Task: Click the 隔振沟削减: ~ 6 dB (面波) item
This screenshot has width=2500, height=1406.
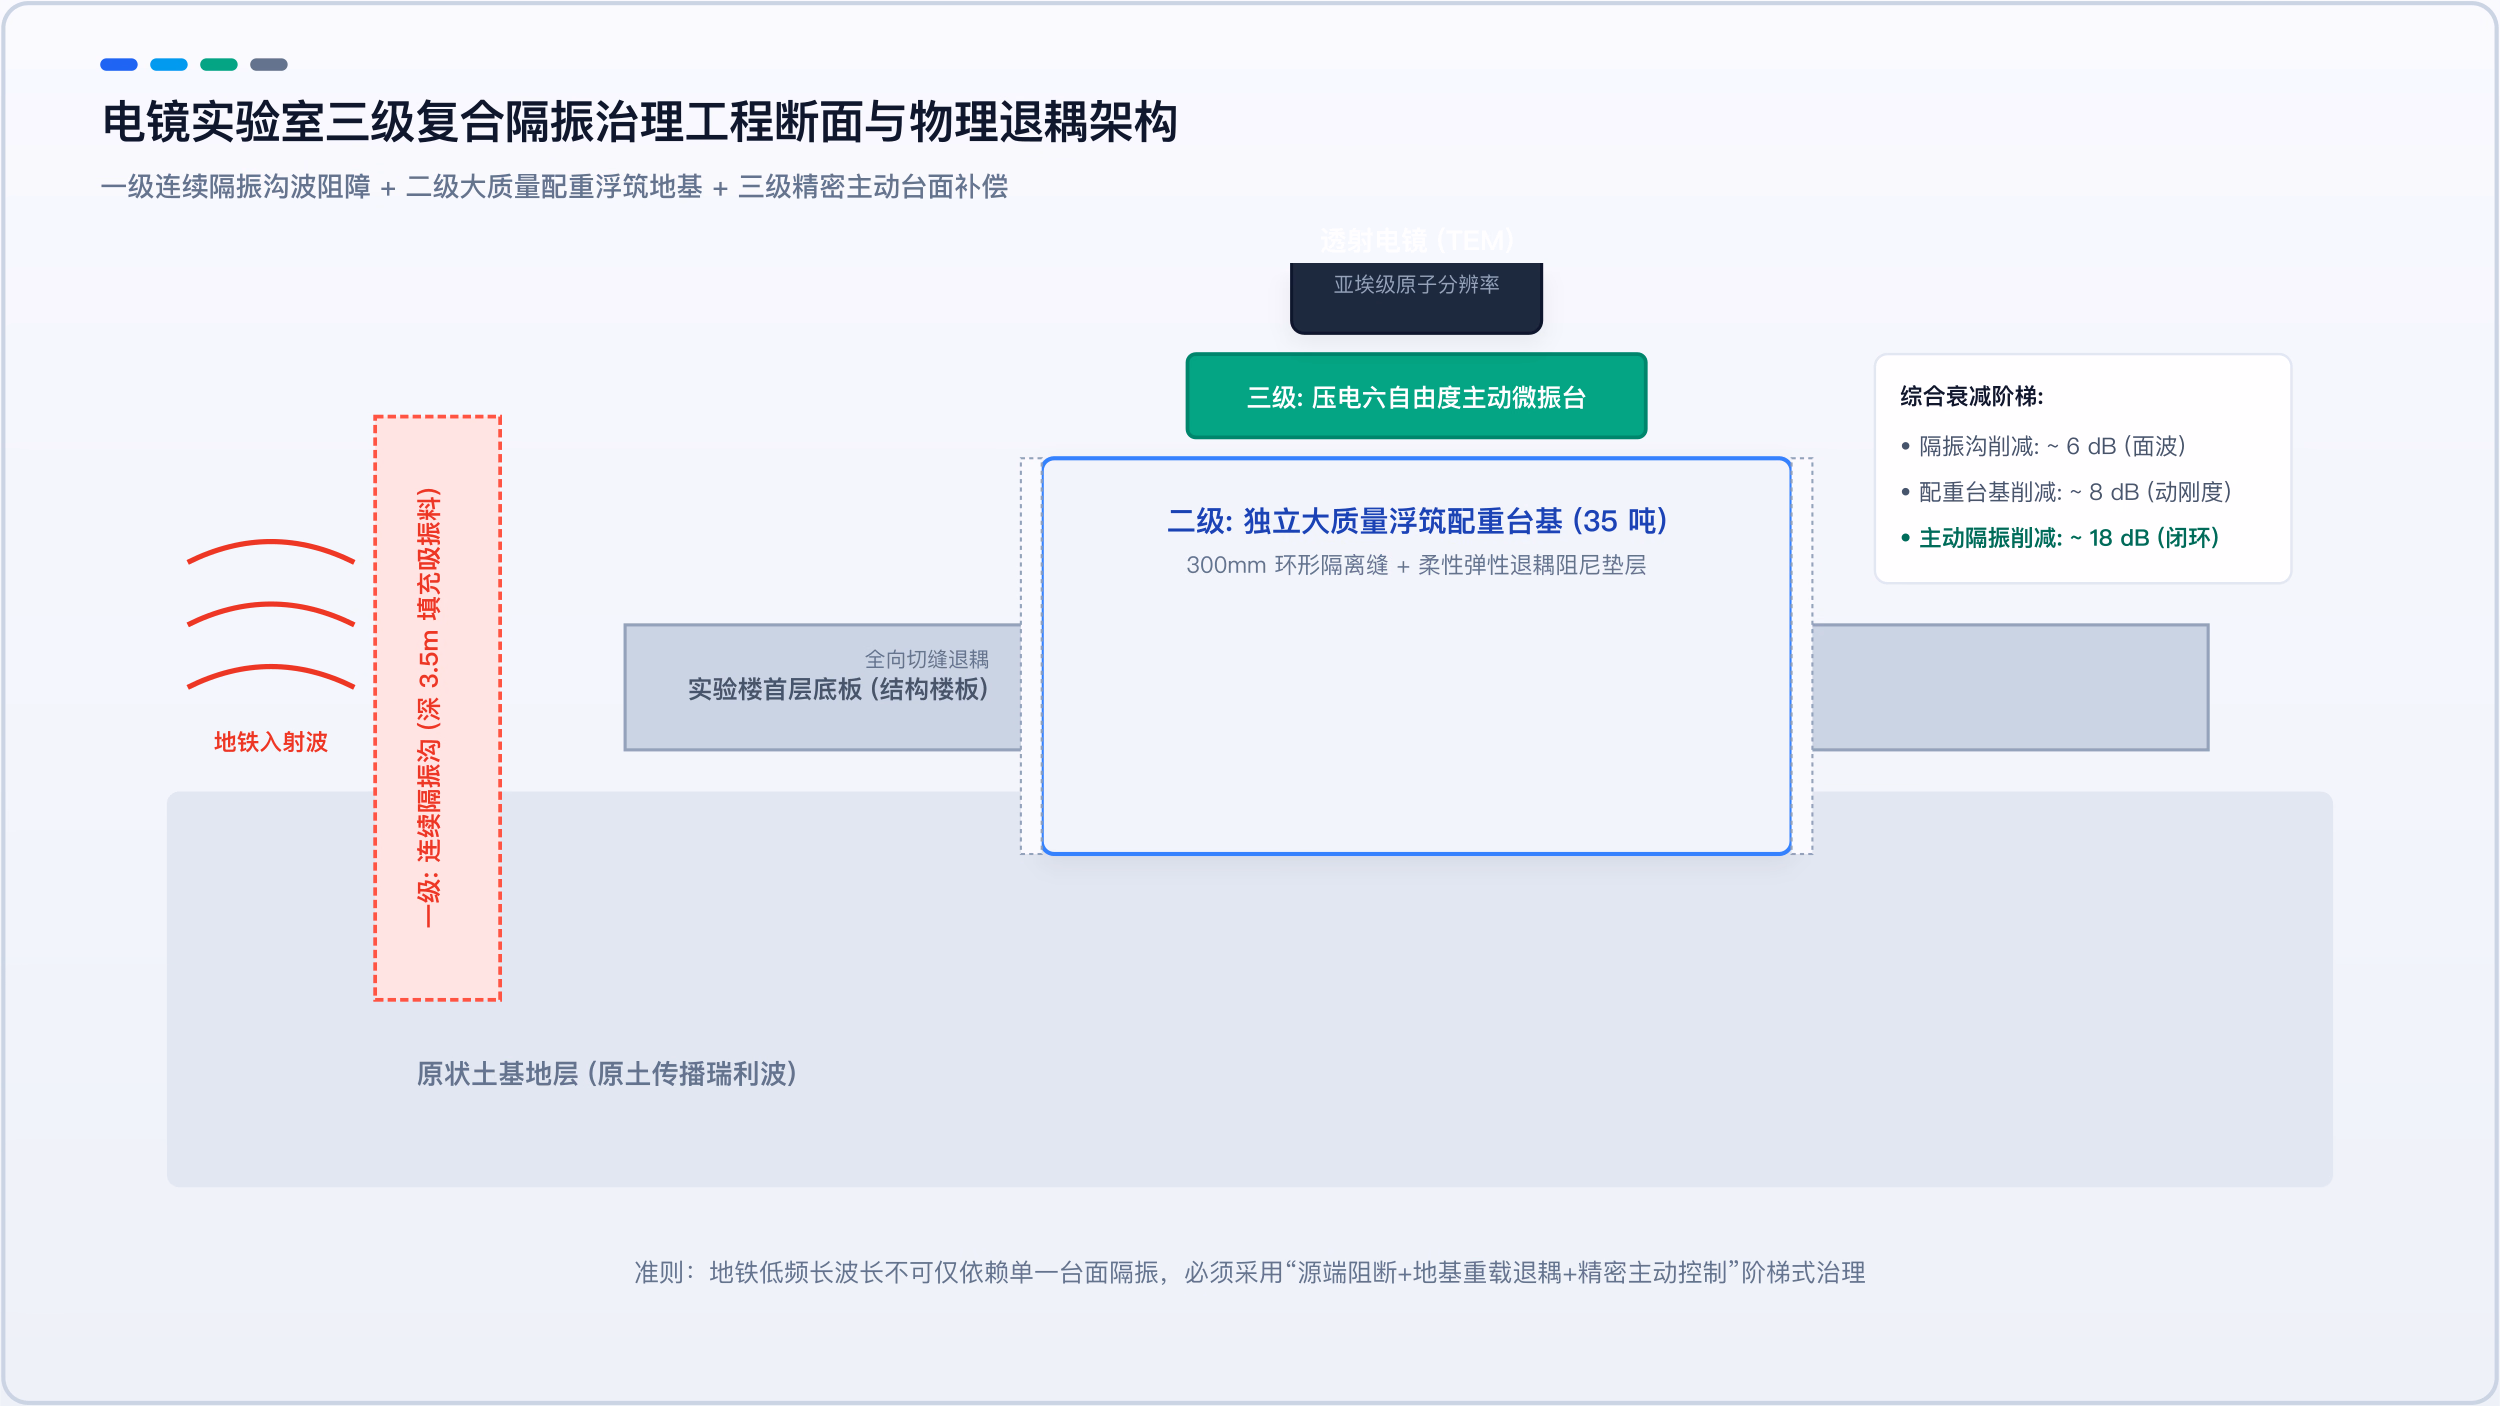Action: point(2044,446)
